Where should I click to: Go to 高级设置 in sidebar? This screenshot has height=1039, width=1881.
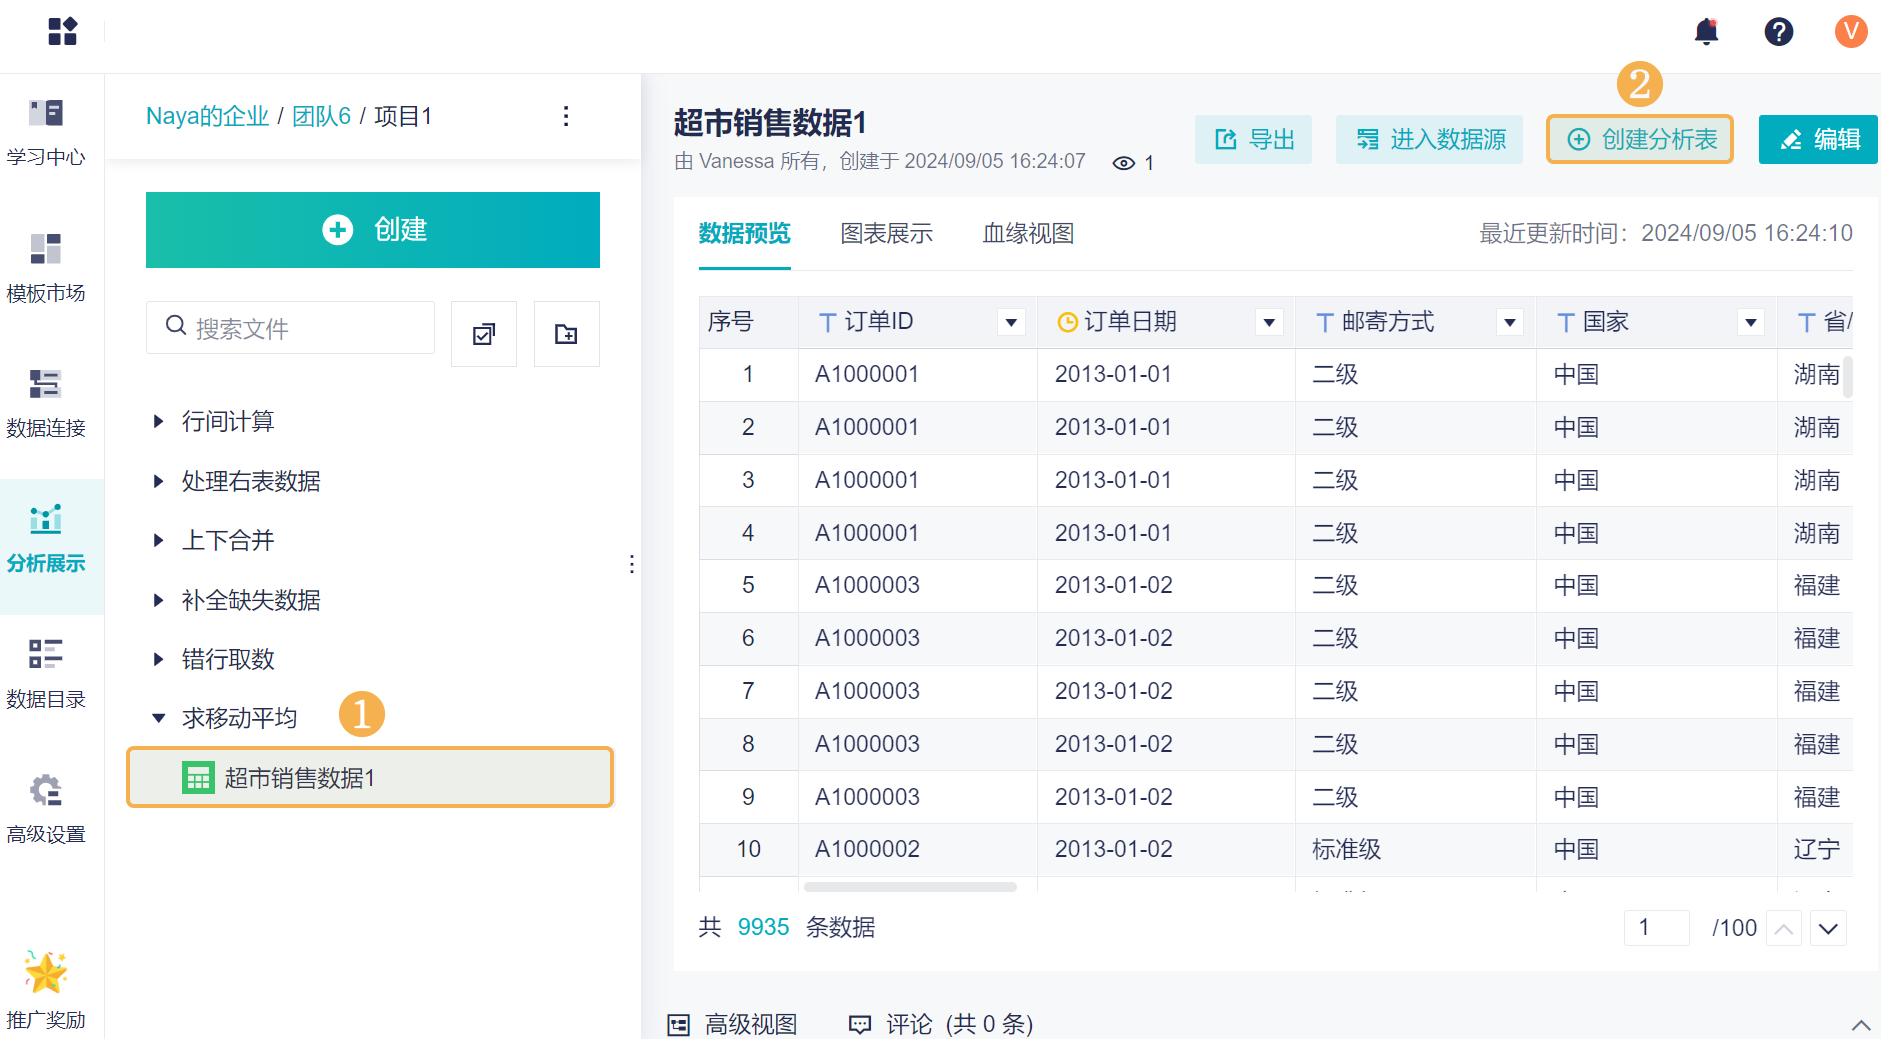46,808
